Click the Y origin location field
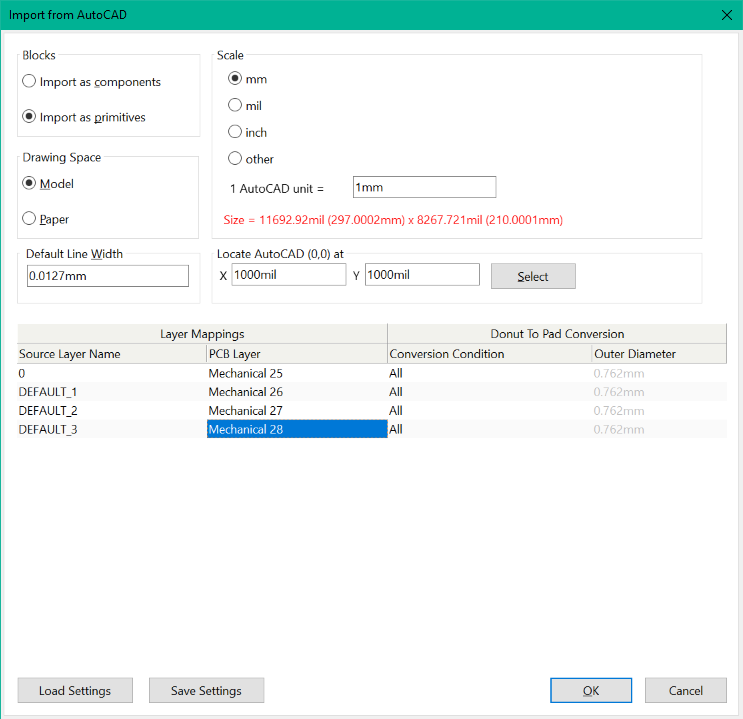743x719 pixels. tap(421, 275)
